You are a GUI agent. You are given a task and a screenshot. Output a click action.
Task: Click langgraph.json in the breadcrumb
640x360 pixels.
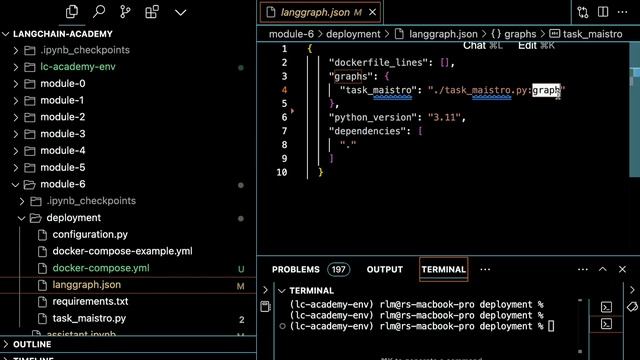click(443, 34)
